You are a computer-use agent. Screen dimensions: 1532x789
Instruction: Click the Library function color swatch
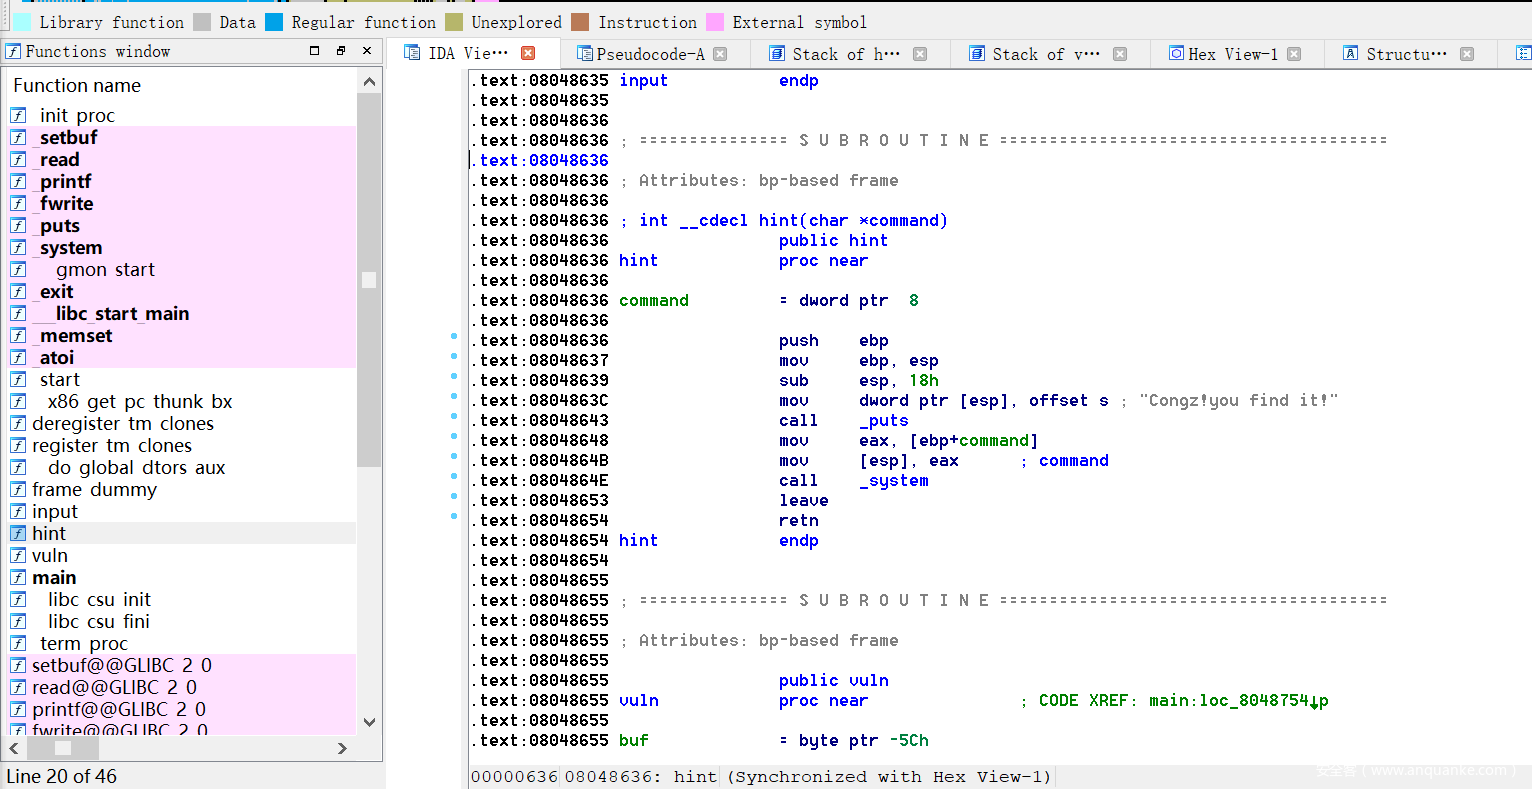click(x=21, y=22)
